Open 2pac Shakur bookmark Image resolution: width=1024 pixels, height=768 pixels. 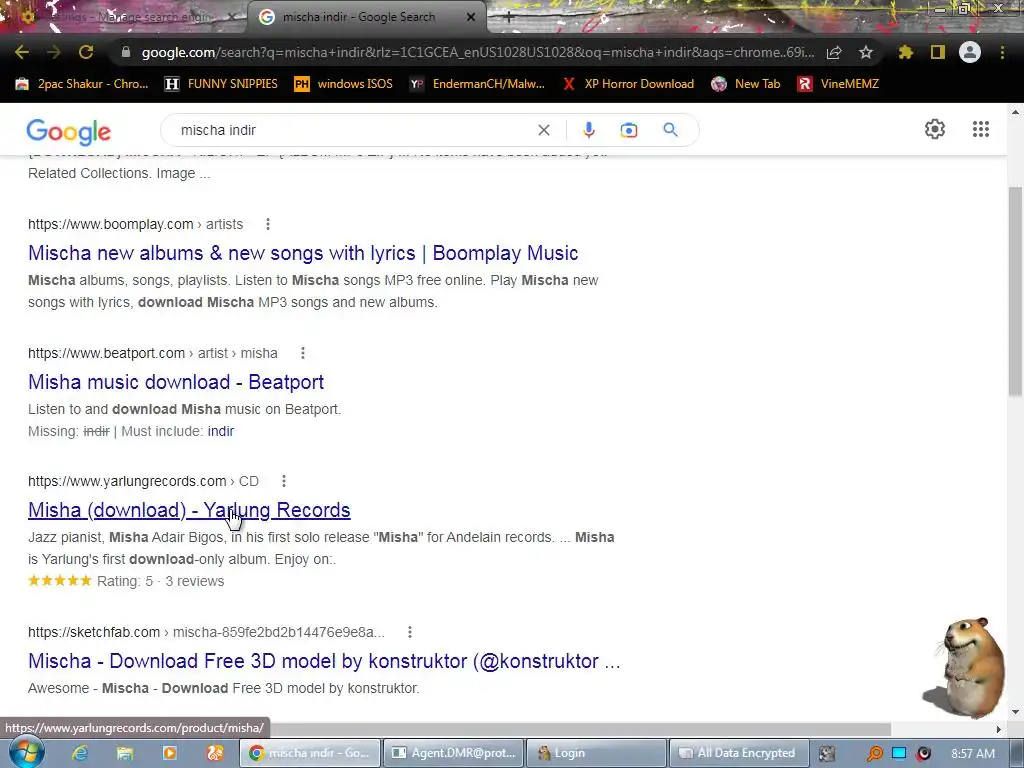point(82,84)
